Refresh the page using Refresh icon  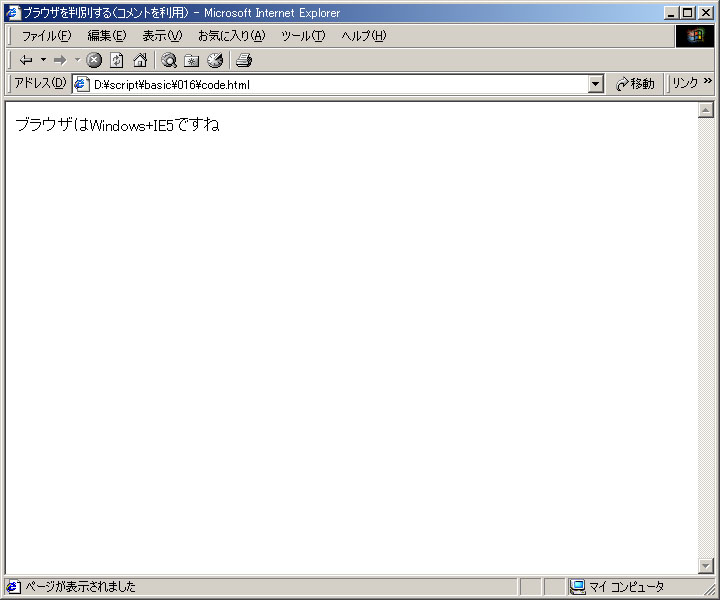(x=117, y=60)
